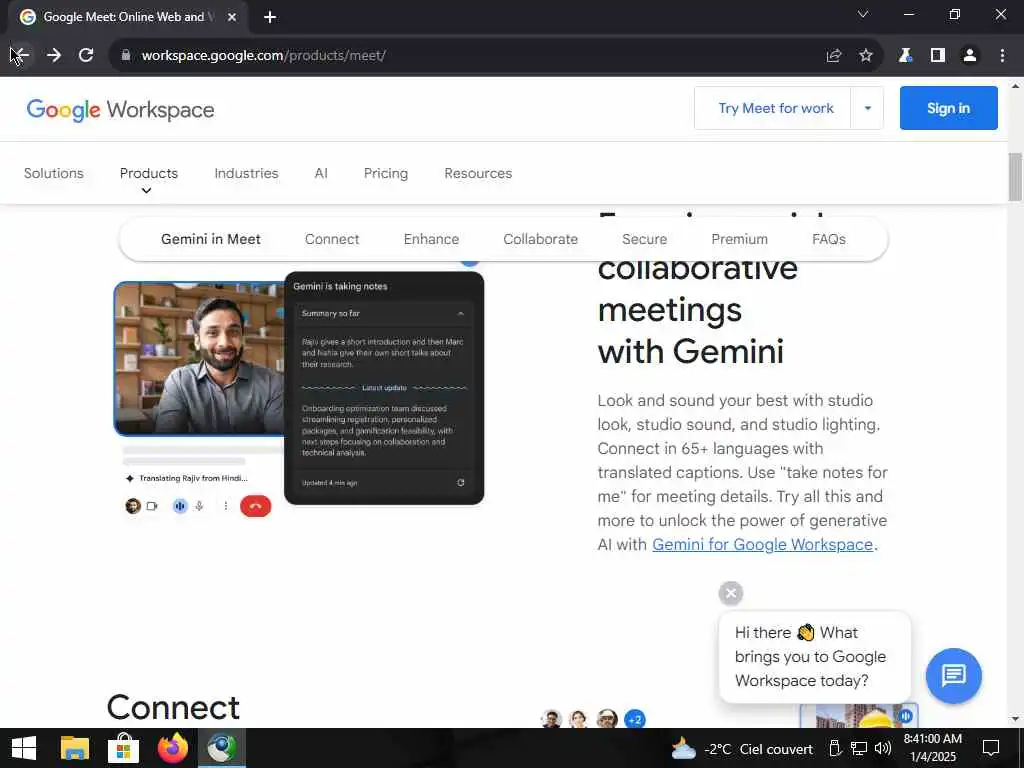Viewport: 1024px width, 768px height.
Task: Click the microphone icon in mock controls
Action: click(200, 506)
